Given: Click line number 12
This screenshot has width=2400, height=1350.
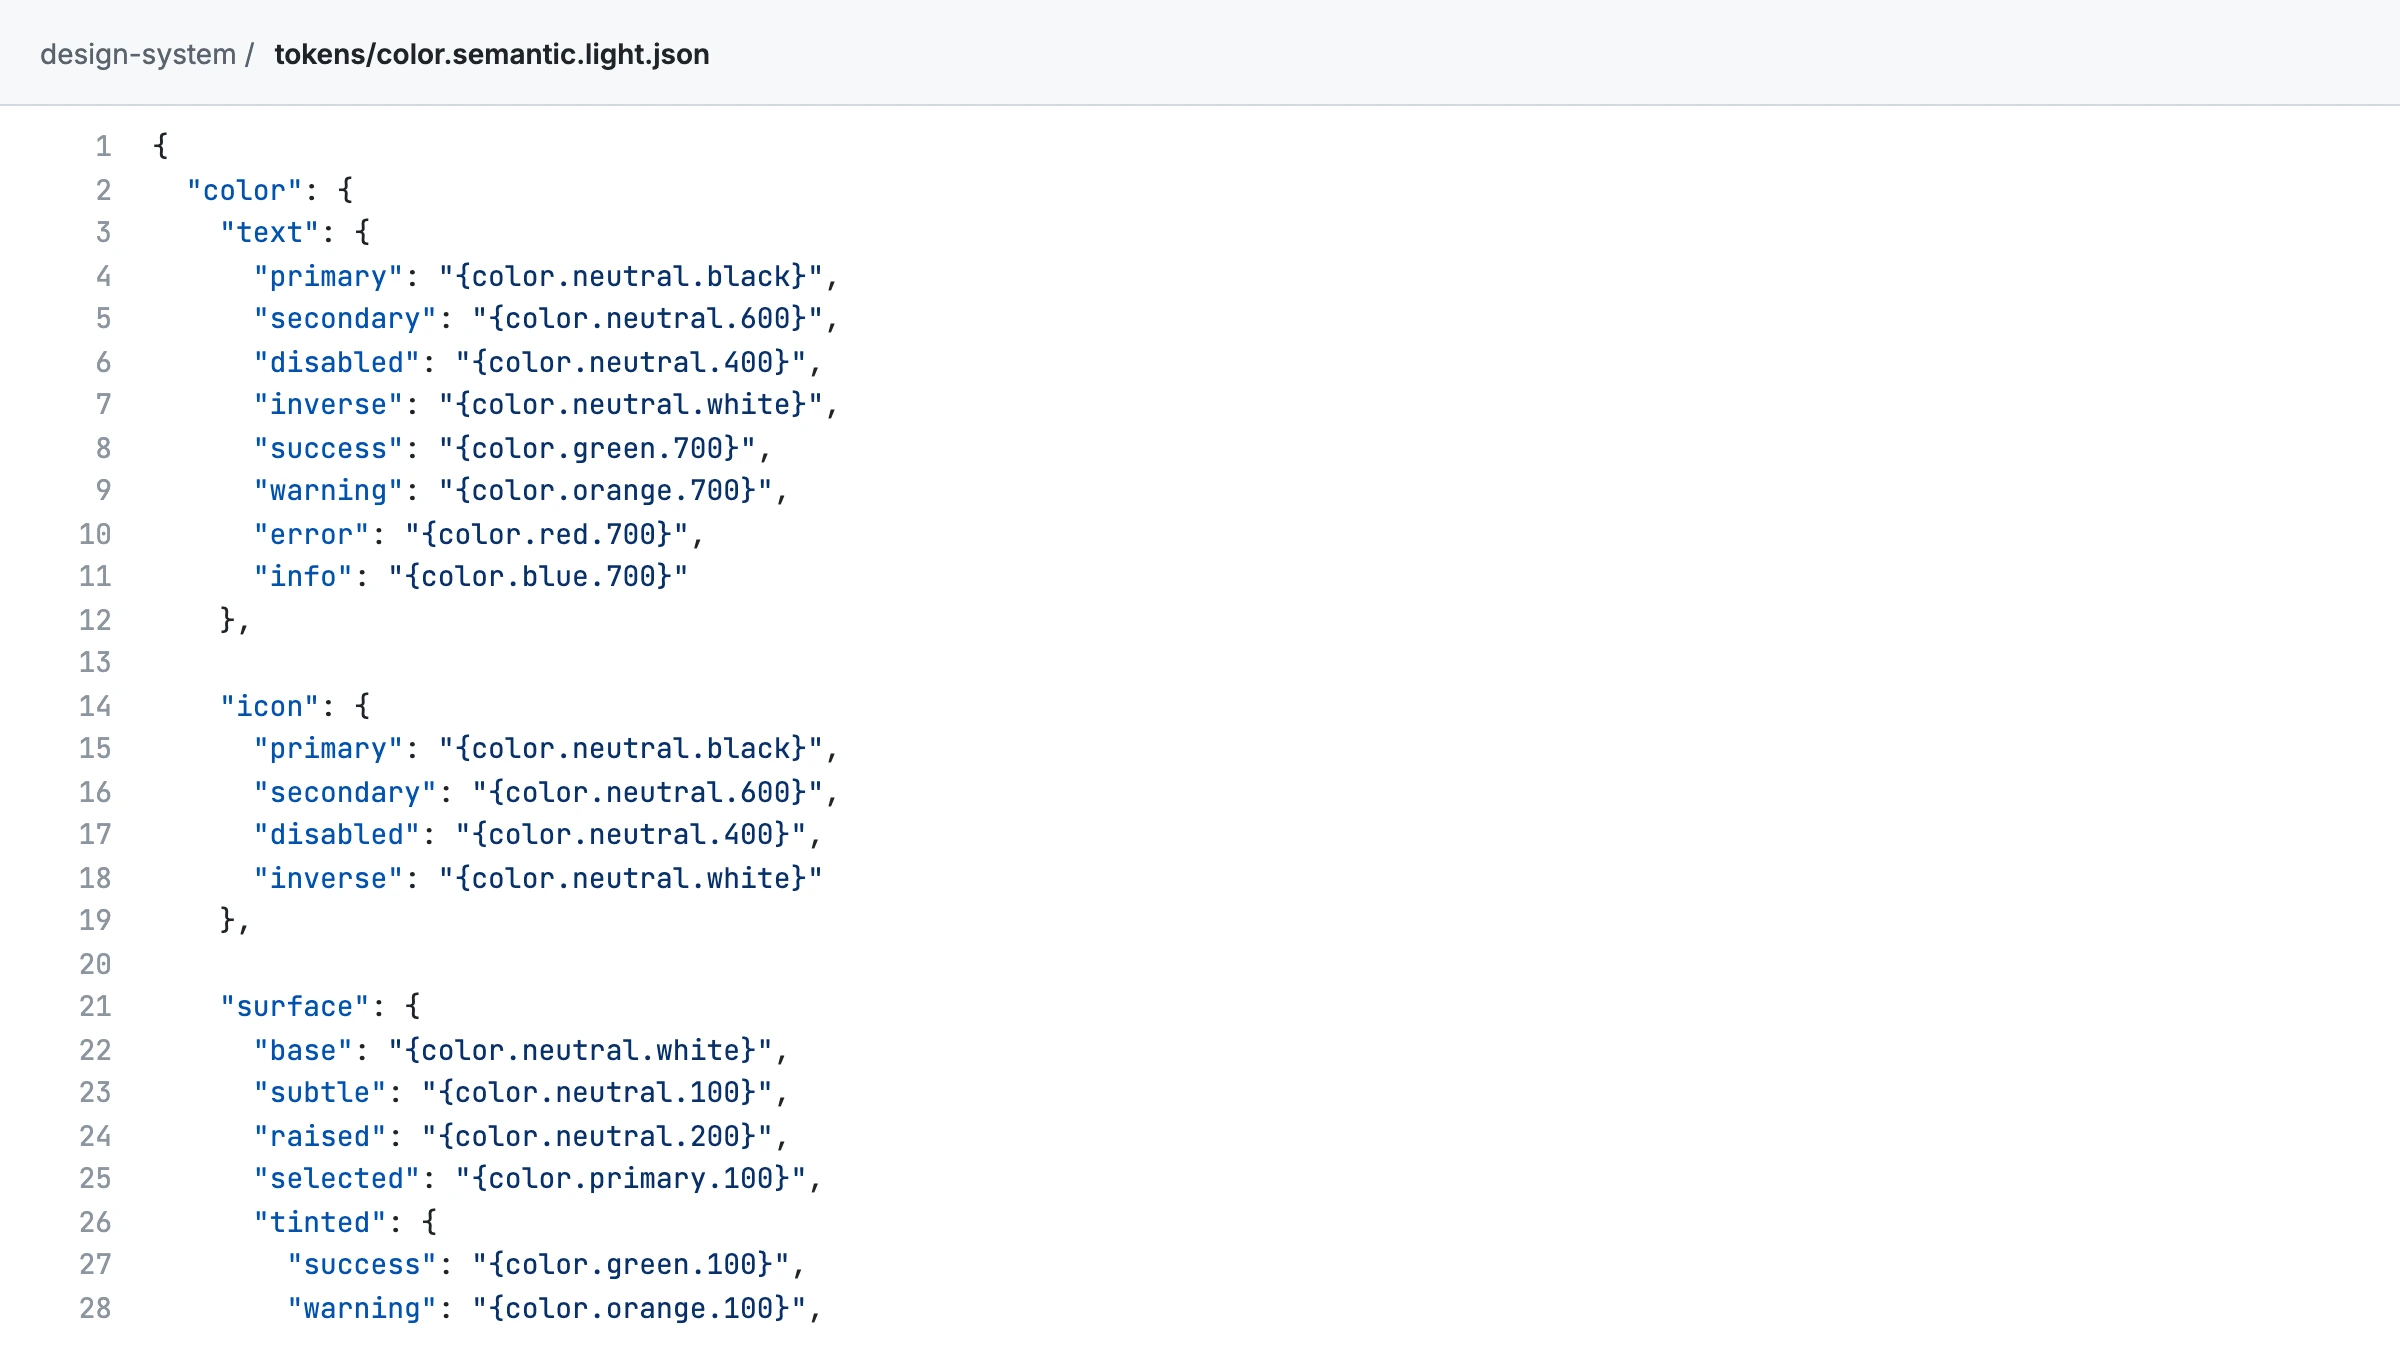Looking at the screenshot, I should (95, 620).
